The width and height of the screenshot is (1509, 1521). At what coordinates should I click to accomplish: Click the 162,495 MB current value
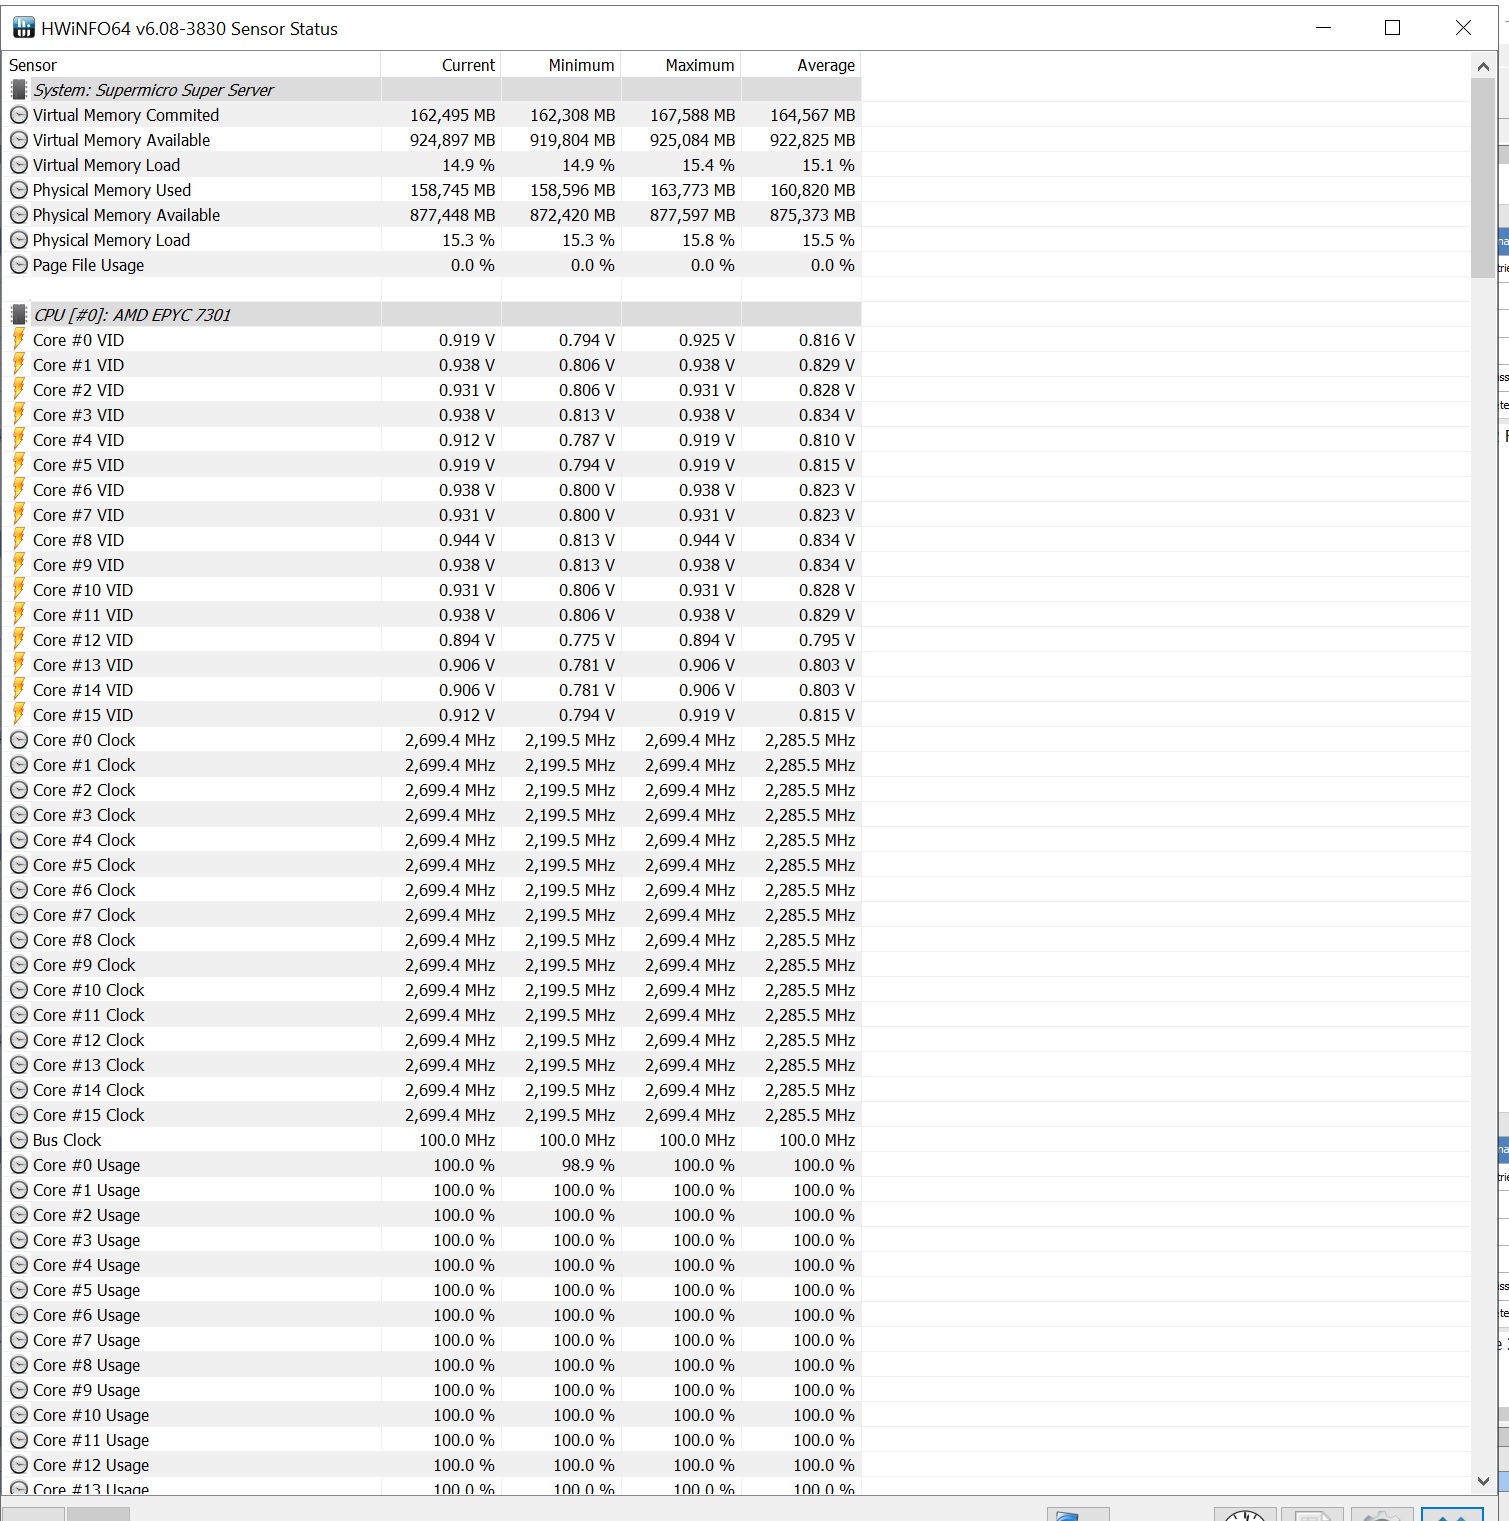[x=452, y=115]
